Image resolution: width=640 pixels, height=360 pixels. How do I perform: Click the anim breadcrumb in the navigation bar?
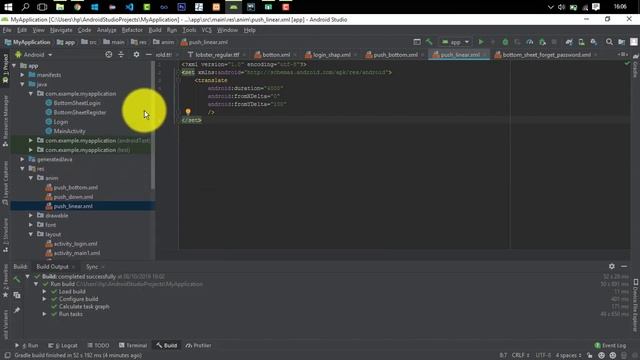tap(164, 42)
